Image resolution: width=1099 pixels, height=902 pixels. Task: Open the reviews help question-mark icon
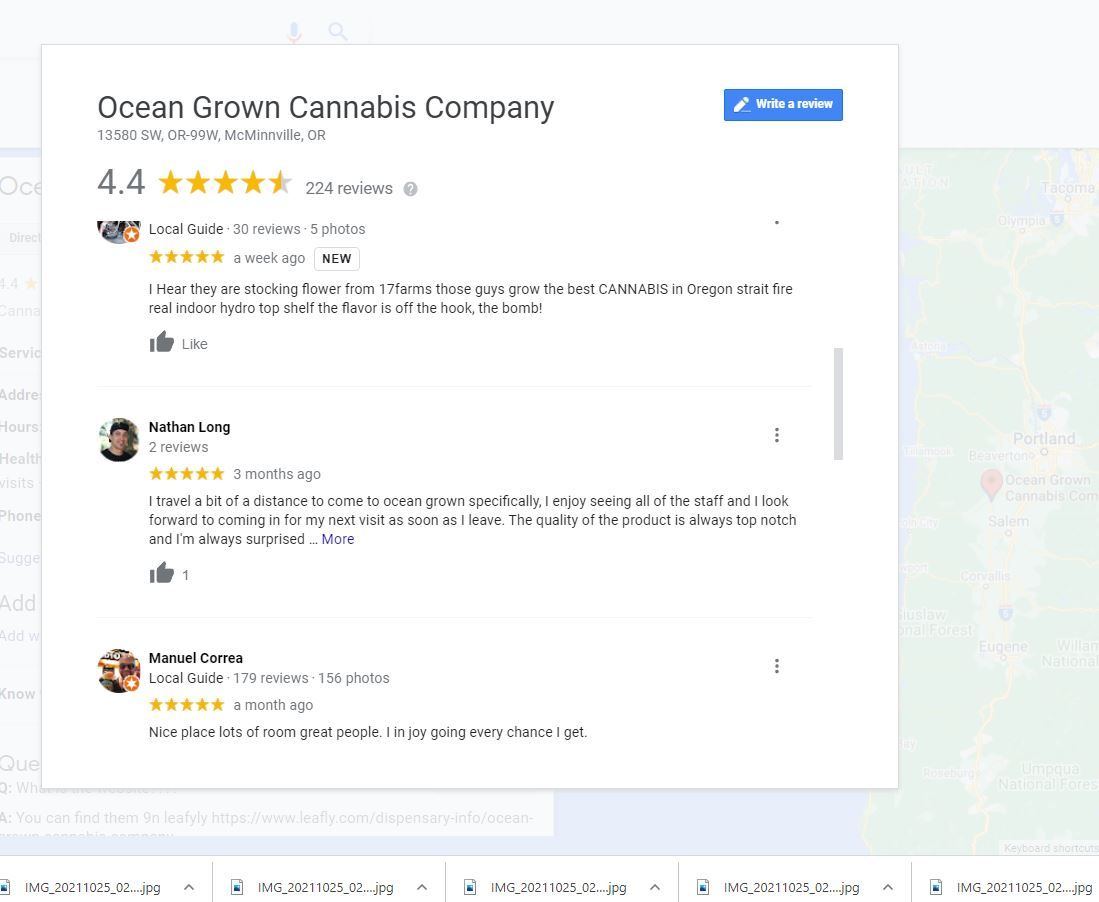(411, 189)
